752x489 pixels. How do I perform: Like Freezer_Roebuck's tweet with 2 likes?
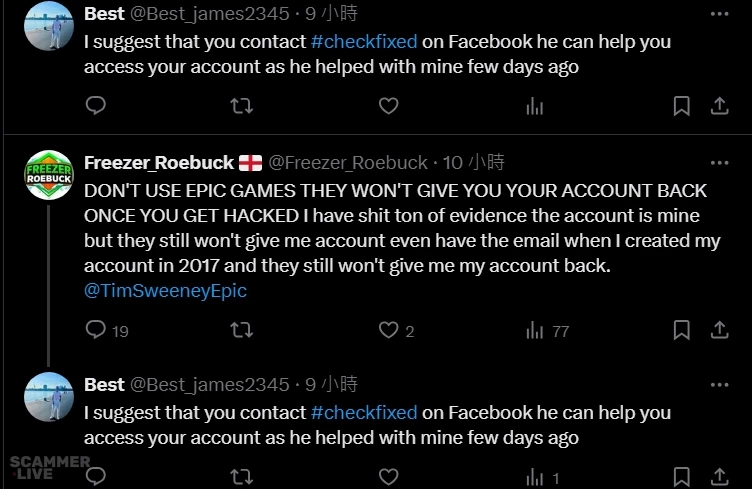point(388,330)
